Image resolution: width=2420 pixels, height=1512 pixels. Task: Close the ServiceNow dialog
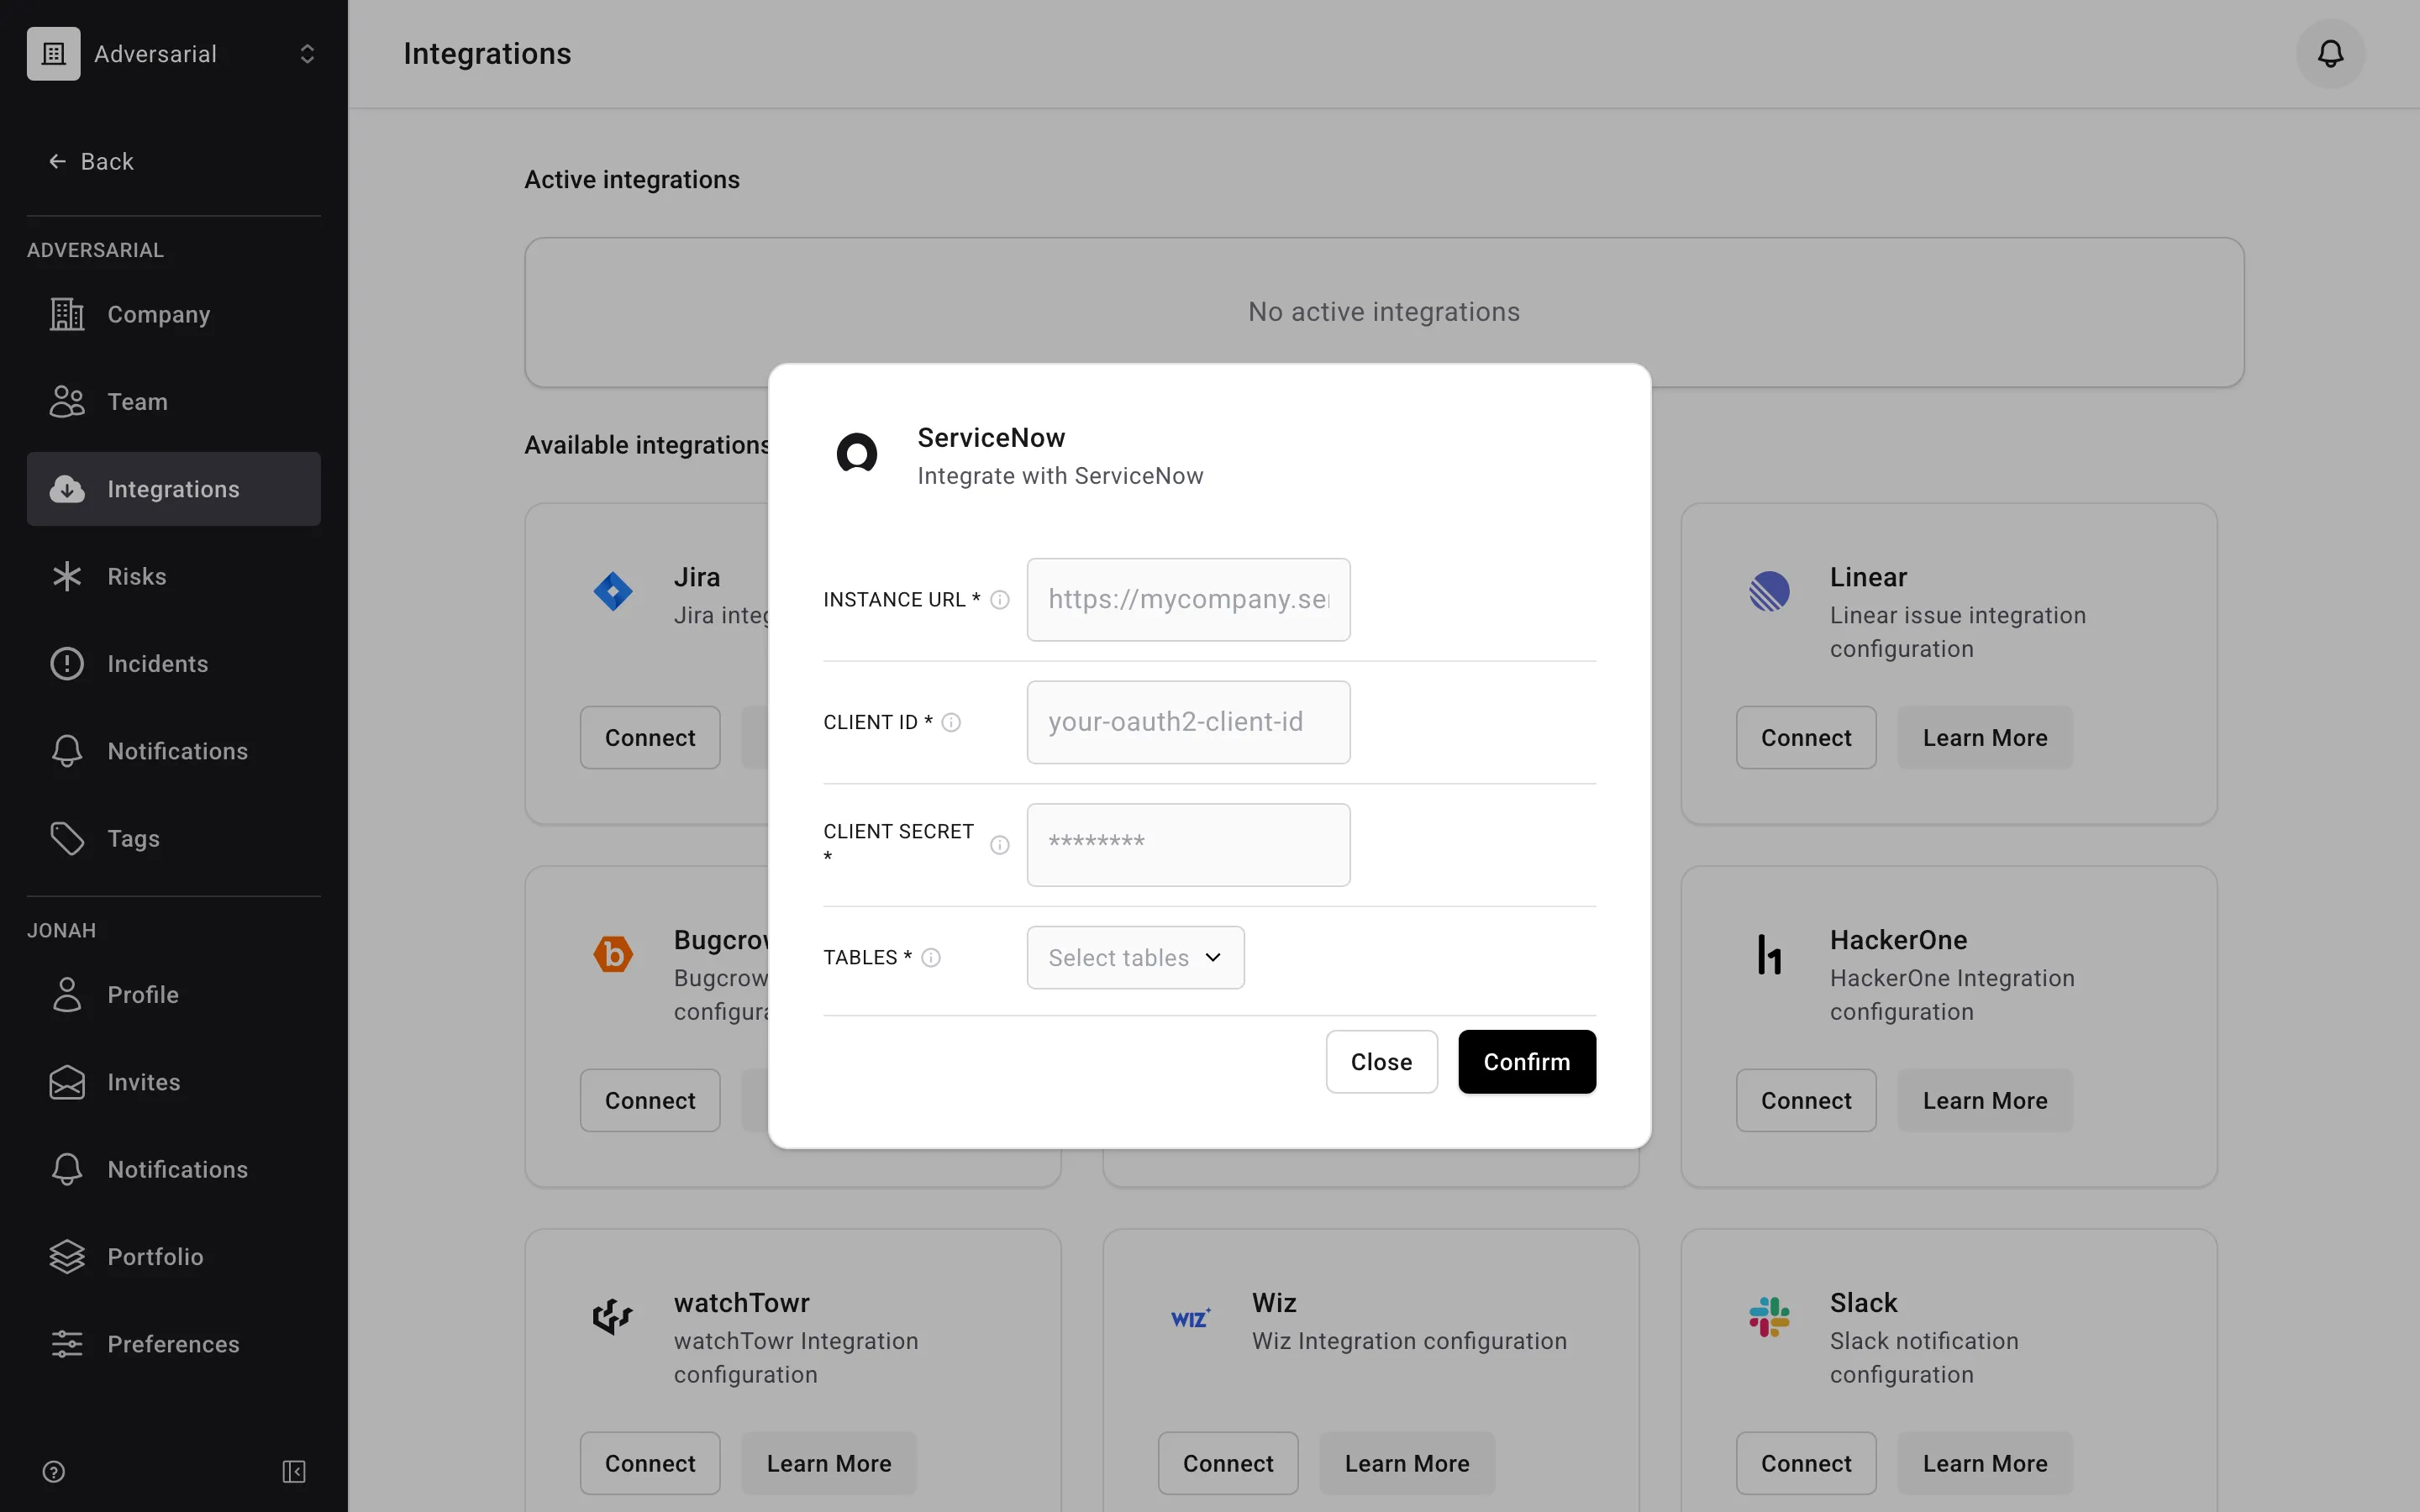click(1381, 1062)
